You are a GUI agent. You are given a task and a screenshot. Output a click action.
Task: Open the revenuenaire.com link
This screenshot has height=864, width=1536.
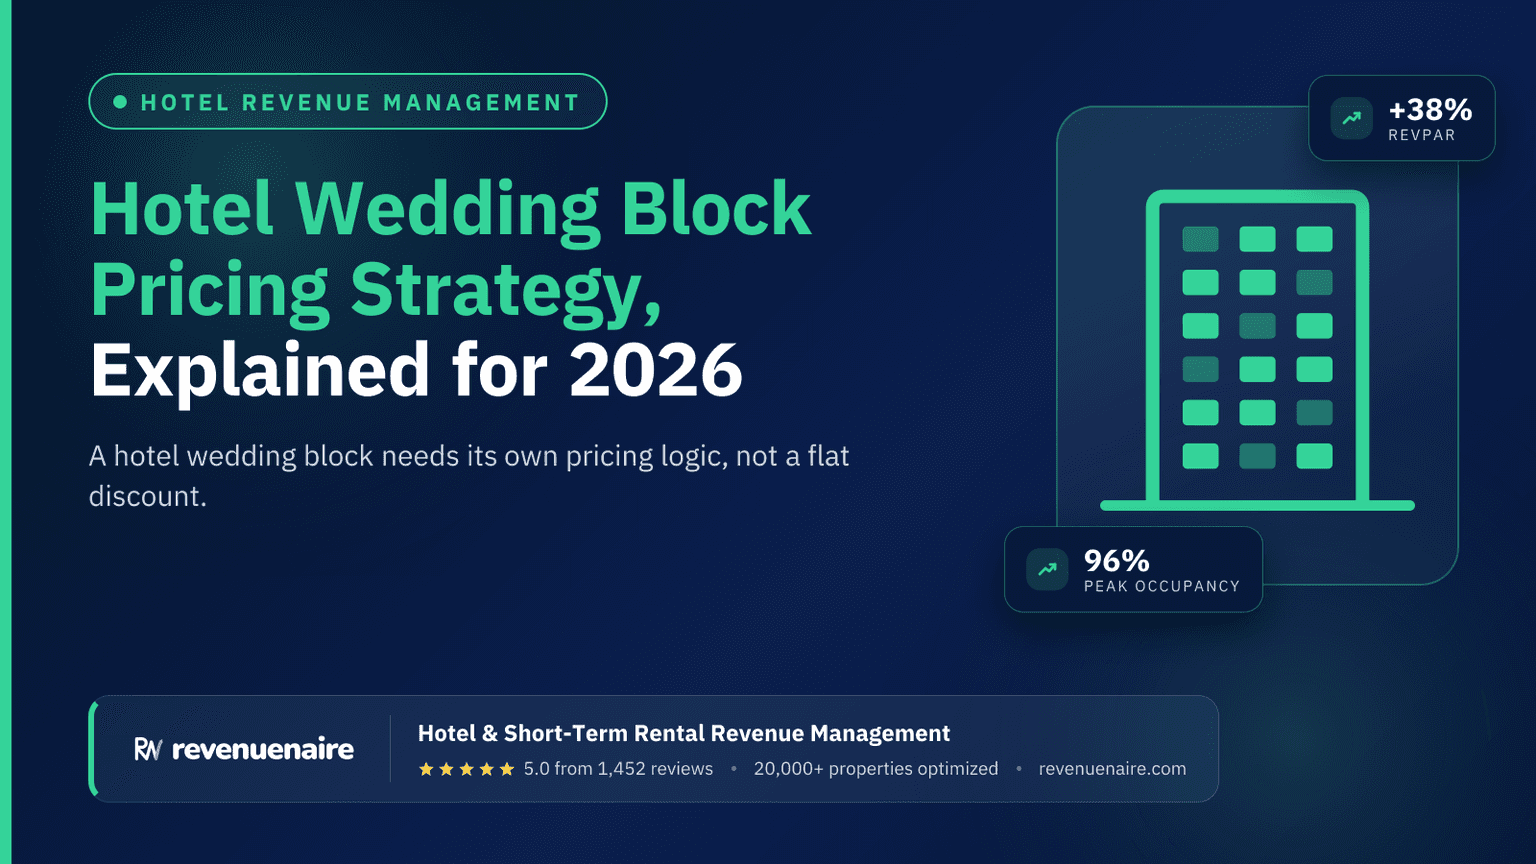click(1112, 769)
